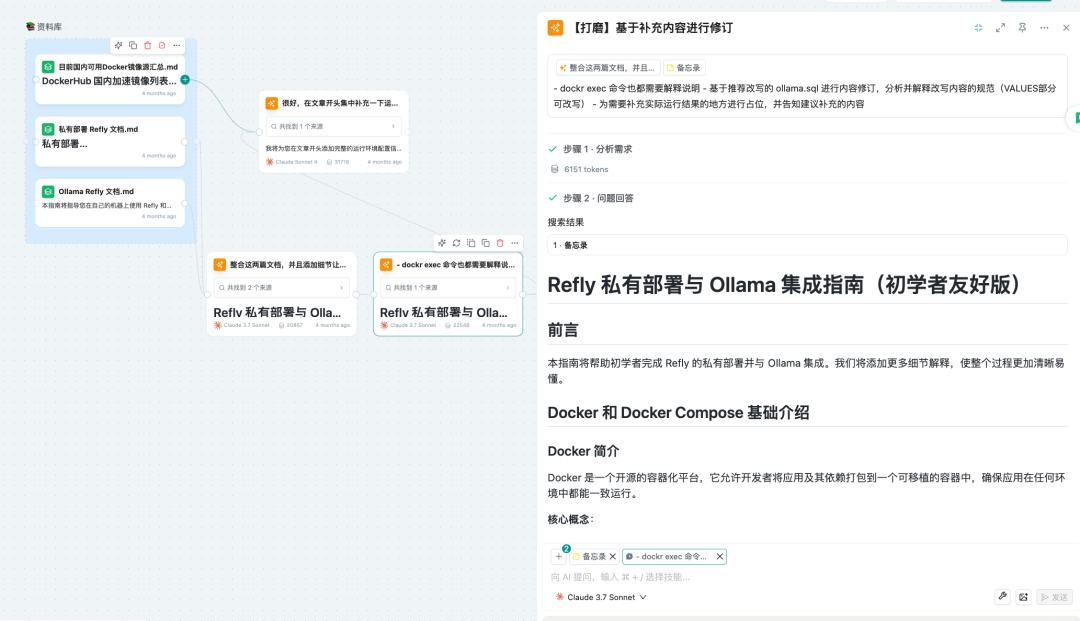The height and width of the screenshot is (621, 1080).
Task: Click the orange skill icon of the 很好，在文章开头 node
Action: [271, 103]
